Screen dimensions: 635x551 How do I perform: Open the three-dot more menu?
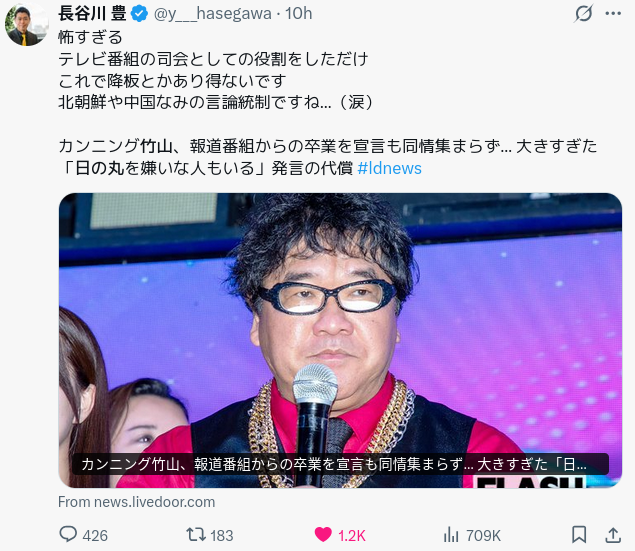613,13
